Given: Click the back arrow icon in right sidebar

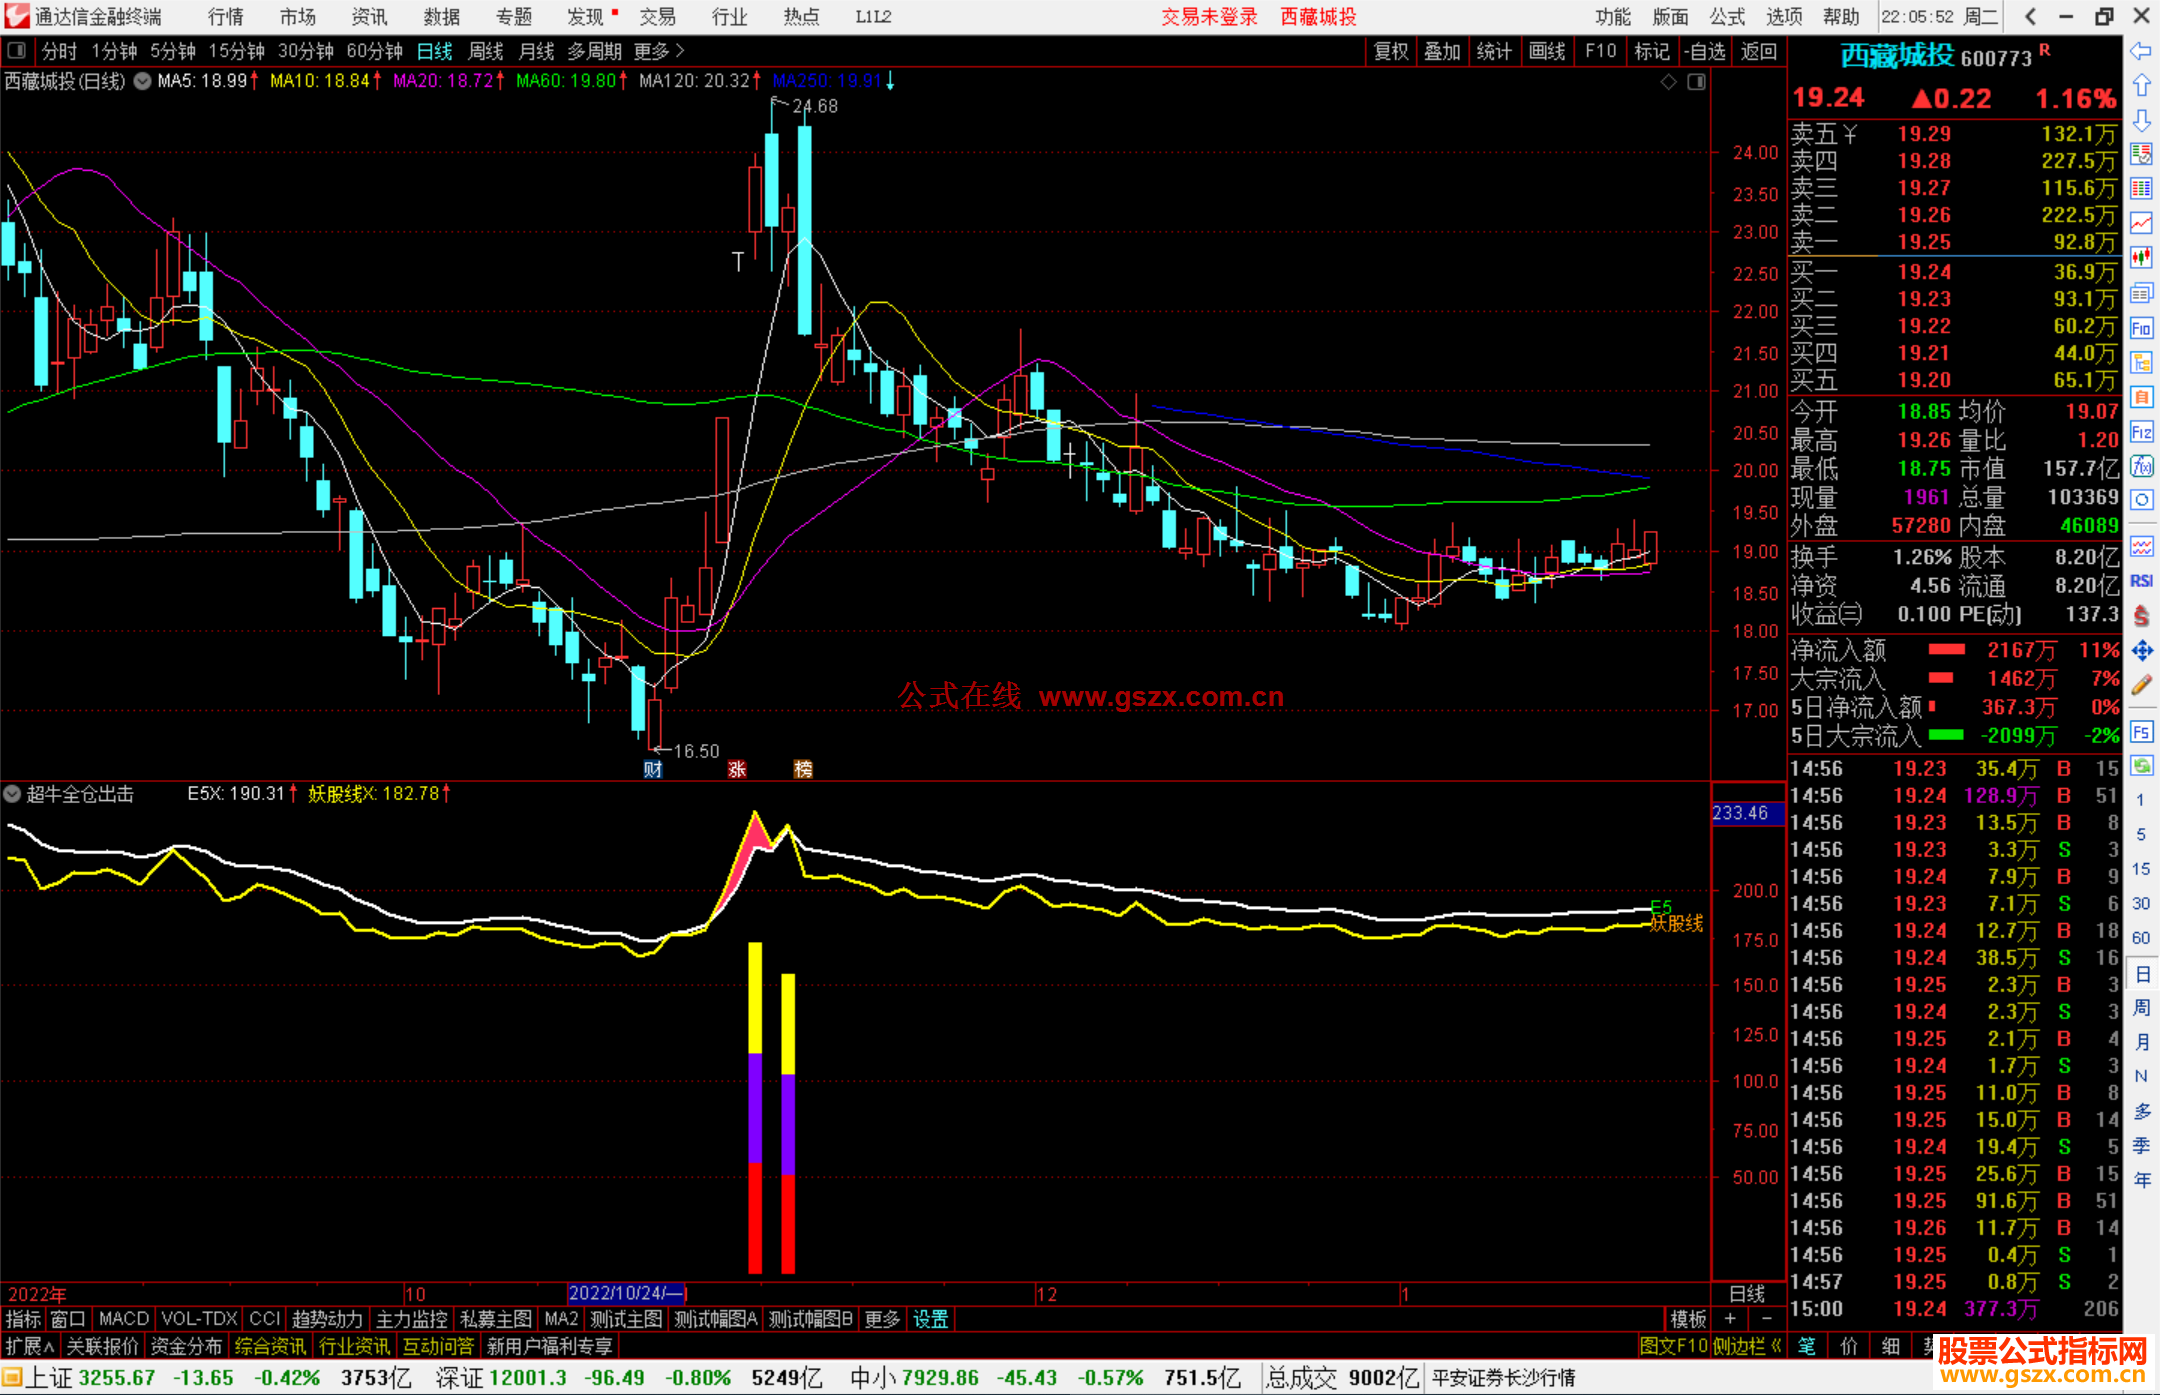Looking at the screenshot, I should click(x=2141, y=52).
